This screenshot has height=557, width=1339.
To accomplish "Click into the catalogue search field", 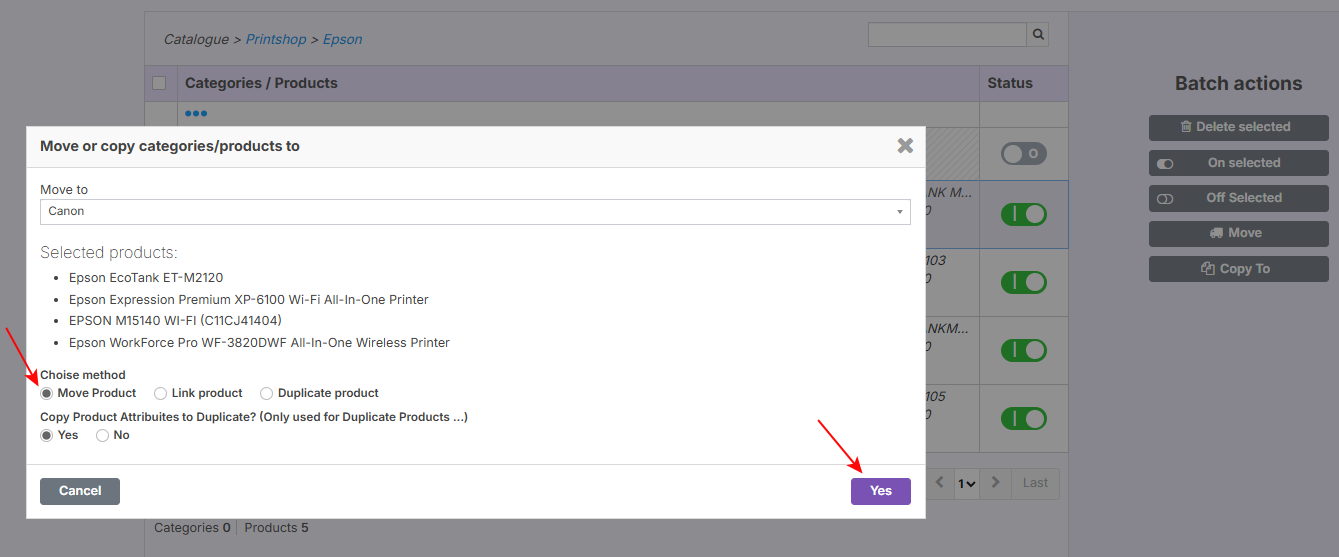I will [947, 35].
